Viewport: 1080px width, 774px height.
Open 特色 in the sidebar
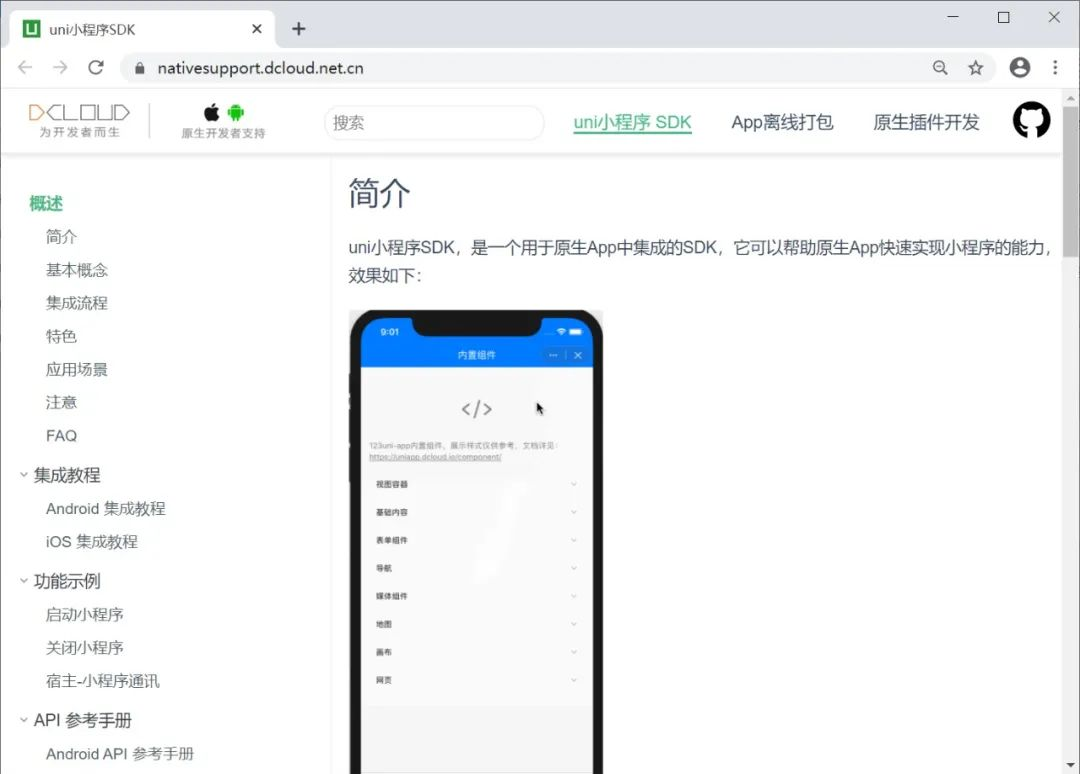coord(61,336)
